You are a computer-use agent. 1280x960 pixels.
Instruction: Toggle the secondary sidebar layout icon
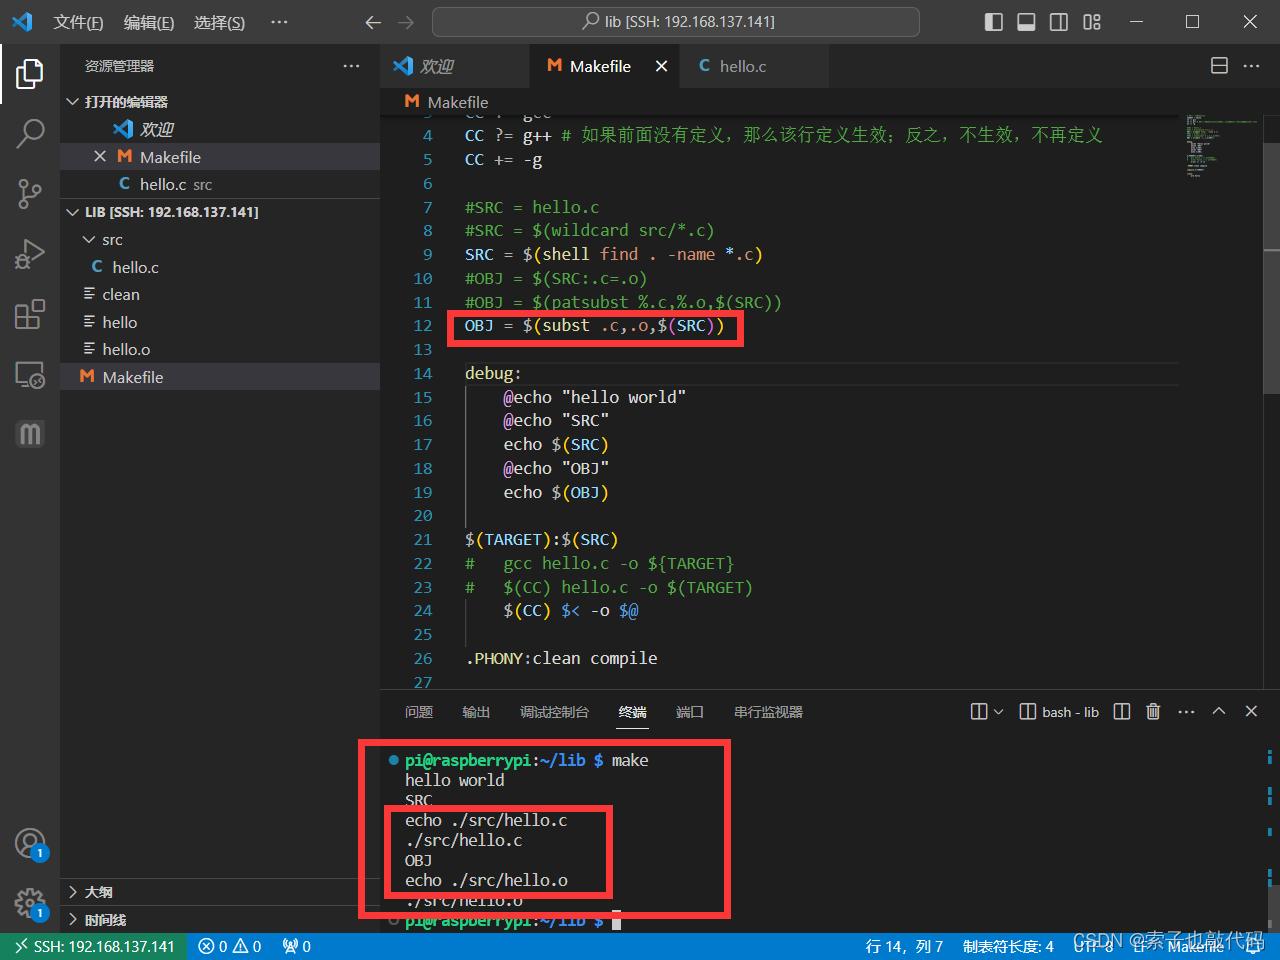[x=1059, y=22]
